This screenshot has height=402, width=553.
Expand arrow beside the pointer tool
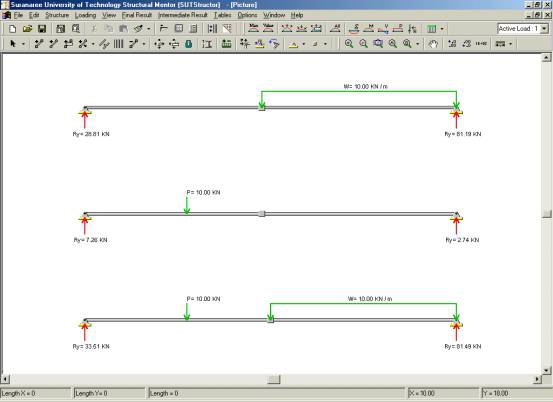point(23,44)
